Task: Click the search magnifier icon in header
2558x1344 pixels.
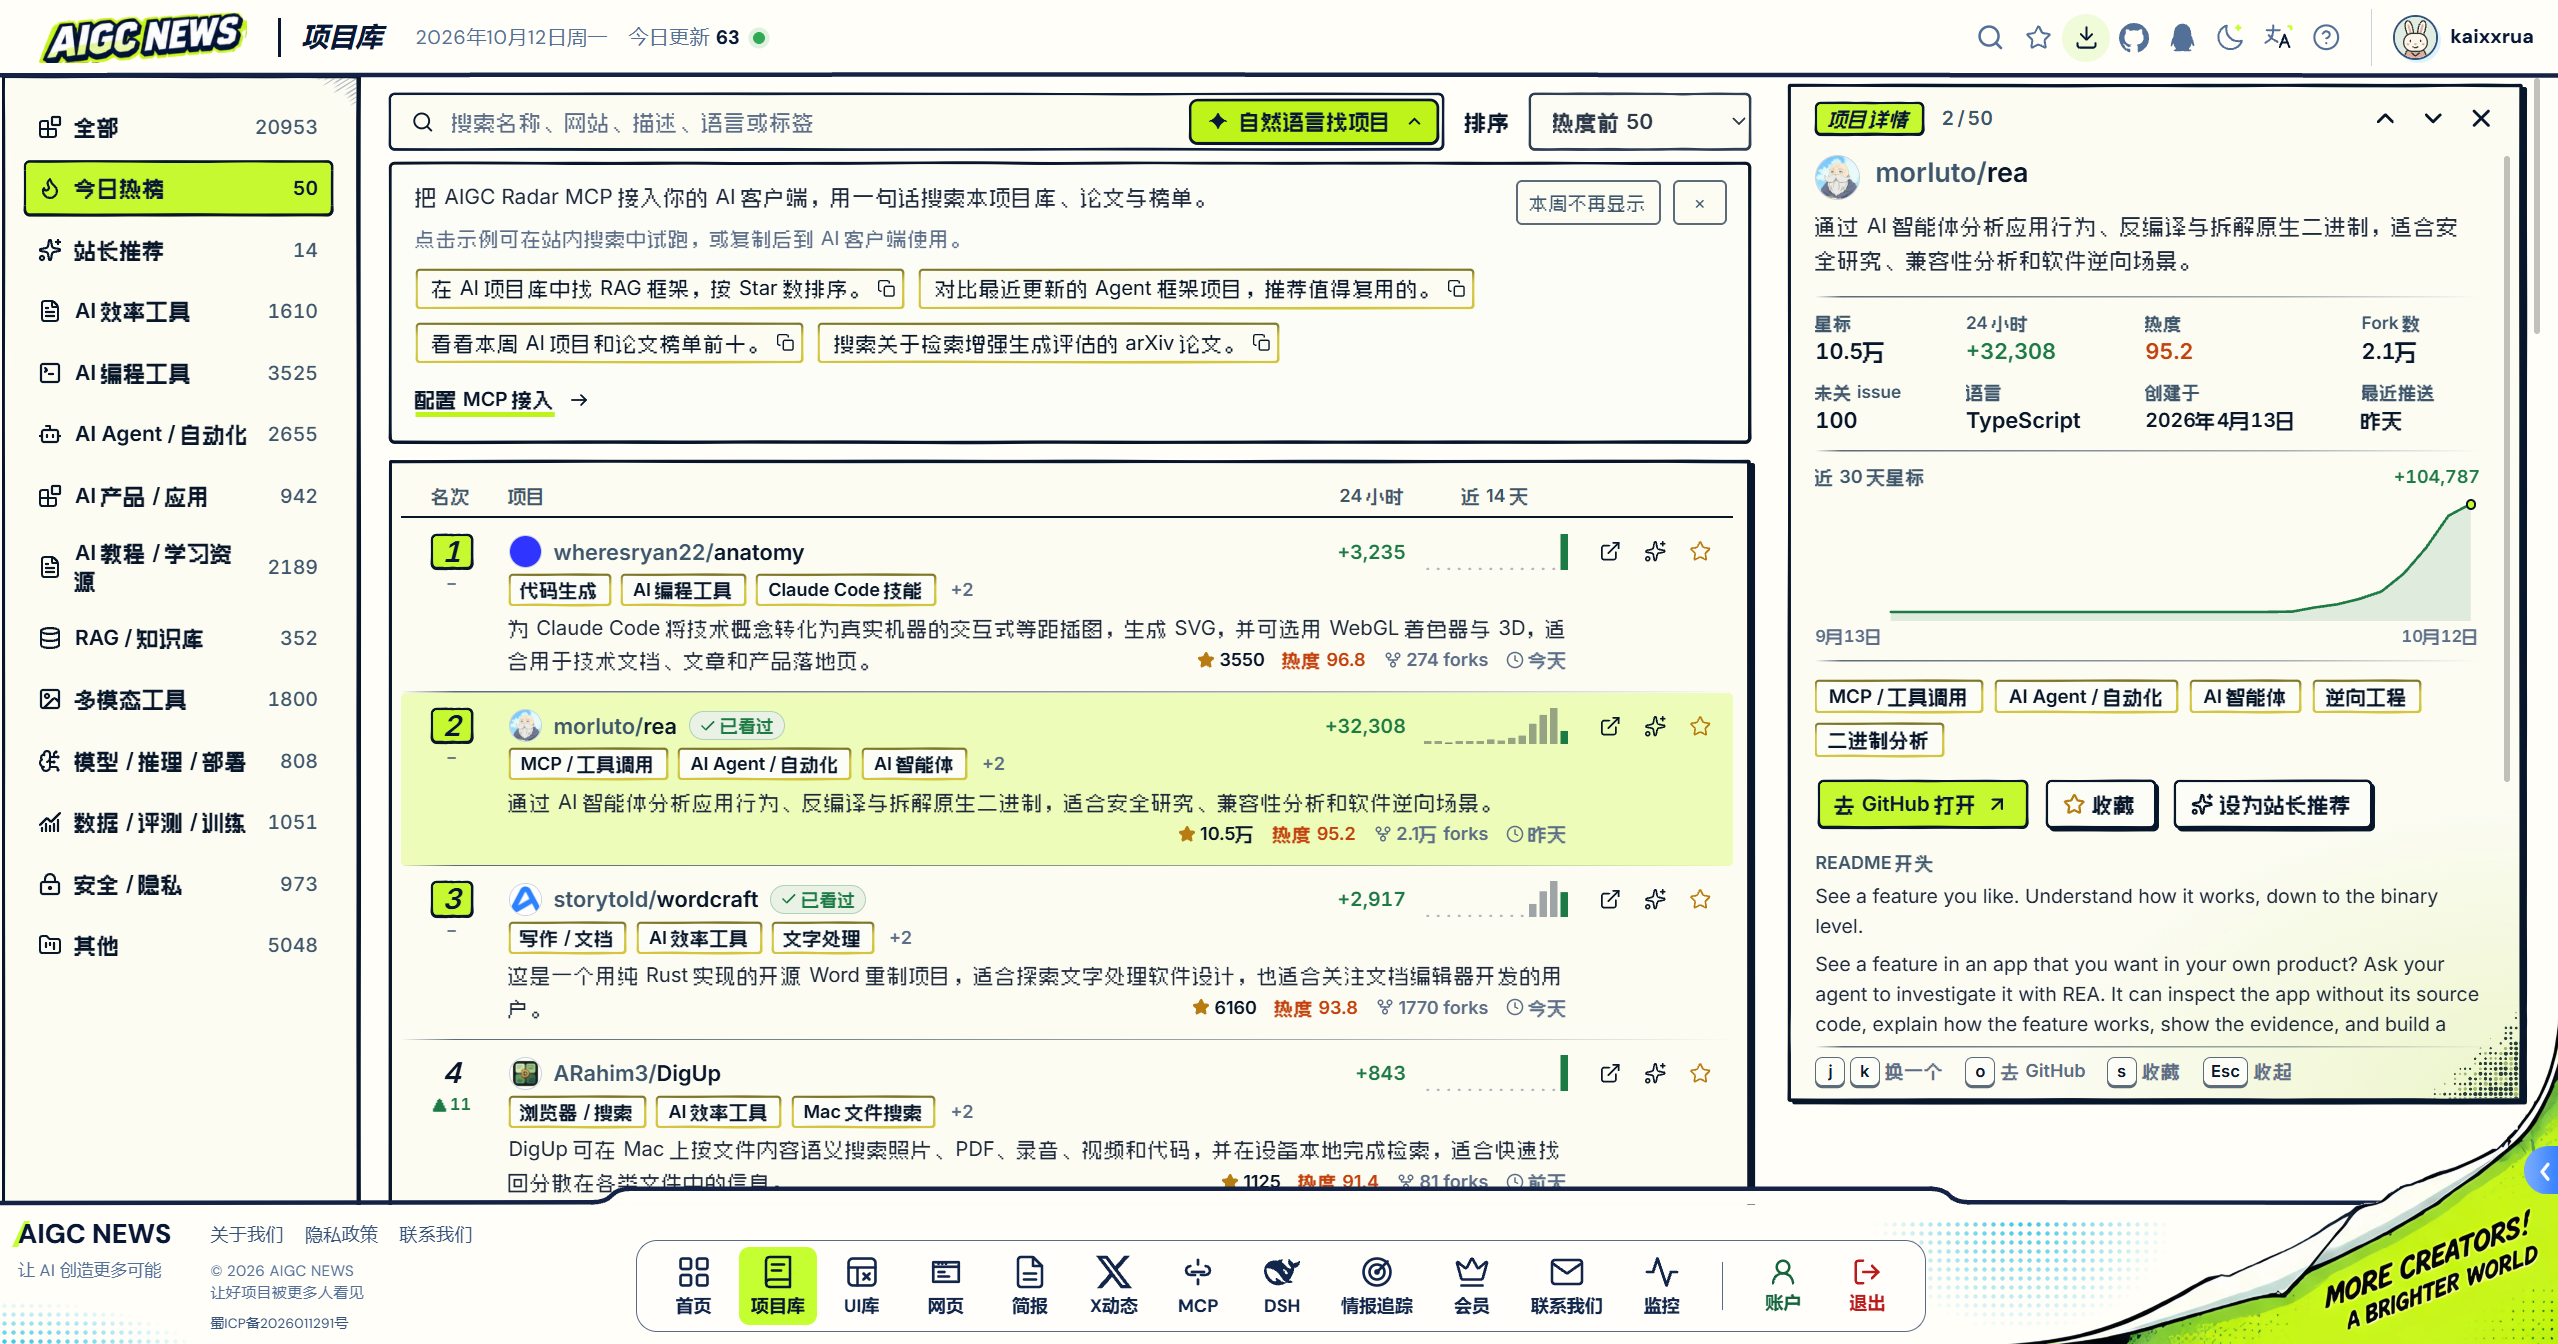Action: click(x=1990, y=38)
